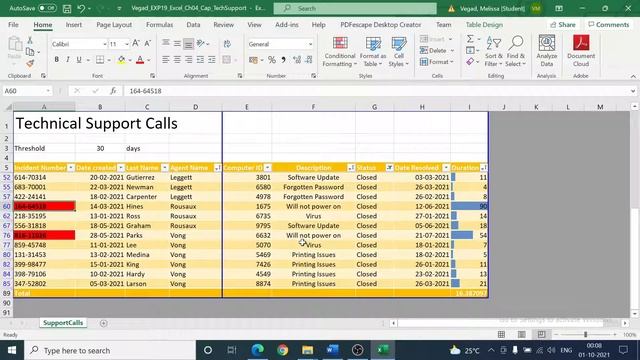This screenshot has height=360, width=640.
Task: Click Decrease Font Size icon
Action: click(148, 43)
